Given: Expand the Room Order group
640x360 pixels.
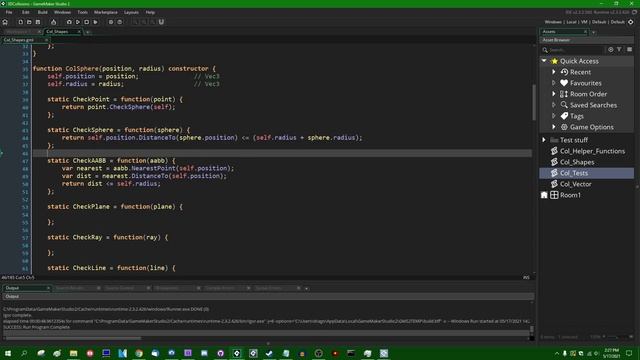Looking at the screenshot, I should coord(554,94).
